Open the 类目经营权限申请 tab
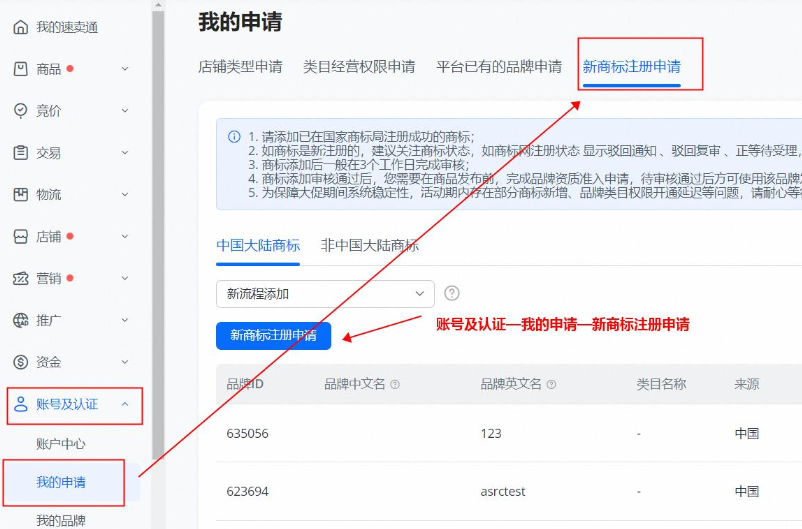Image resolution: width=802 pixels, height=529 pixels. tap(359, 67)
